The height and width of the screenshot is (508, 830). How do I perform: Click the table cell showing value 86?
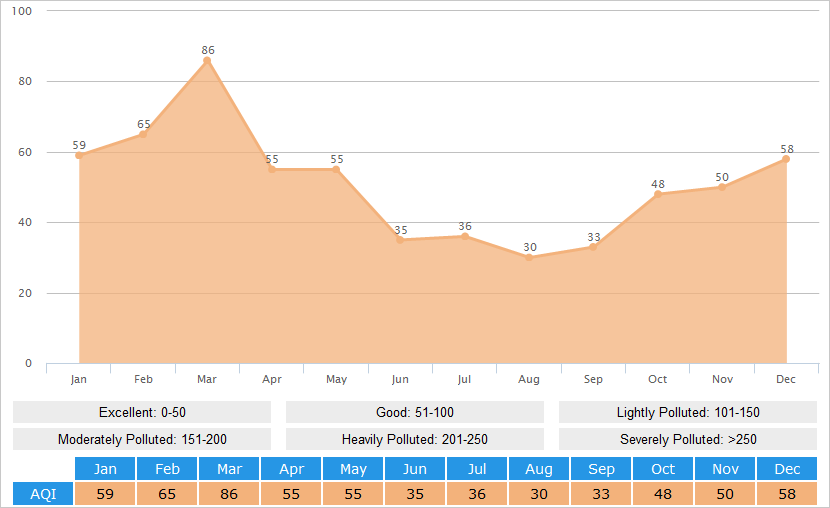229,494
